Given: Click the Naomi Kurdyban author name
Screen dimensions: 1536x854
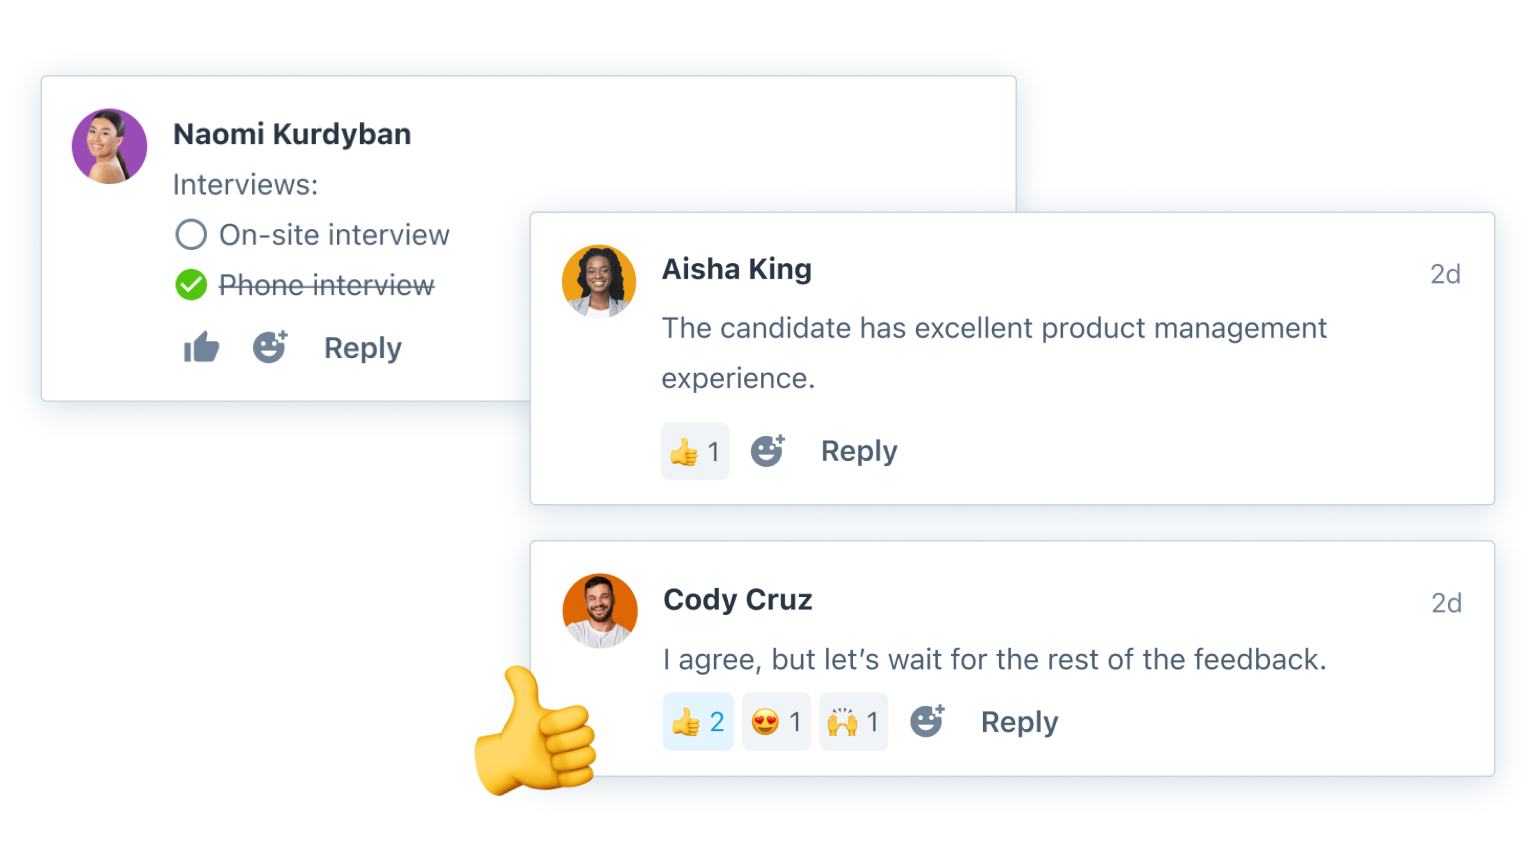Looking at the screenshot, I should coord(292,134).
